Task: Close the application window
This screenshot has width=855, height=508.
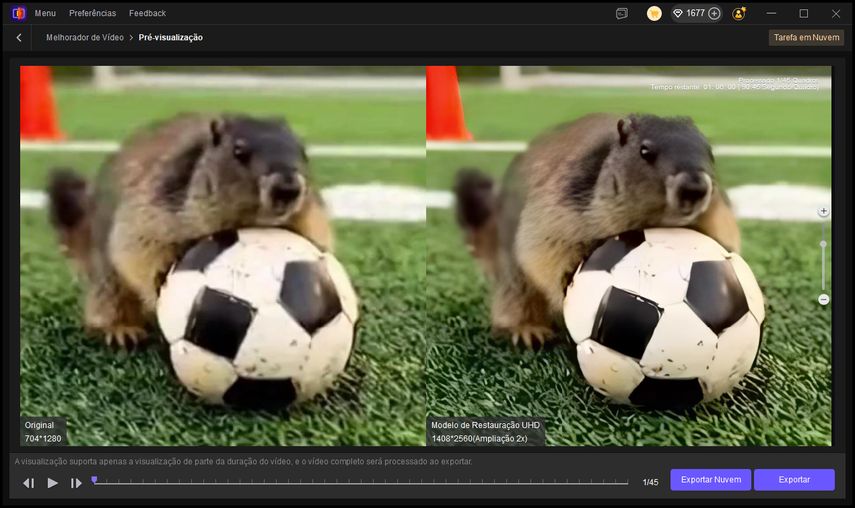Action: point(836,13)
